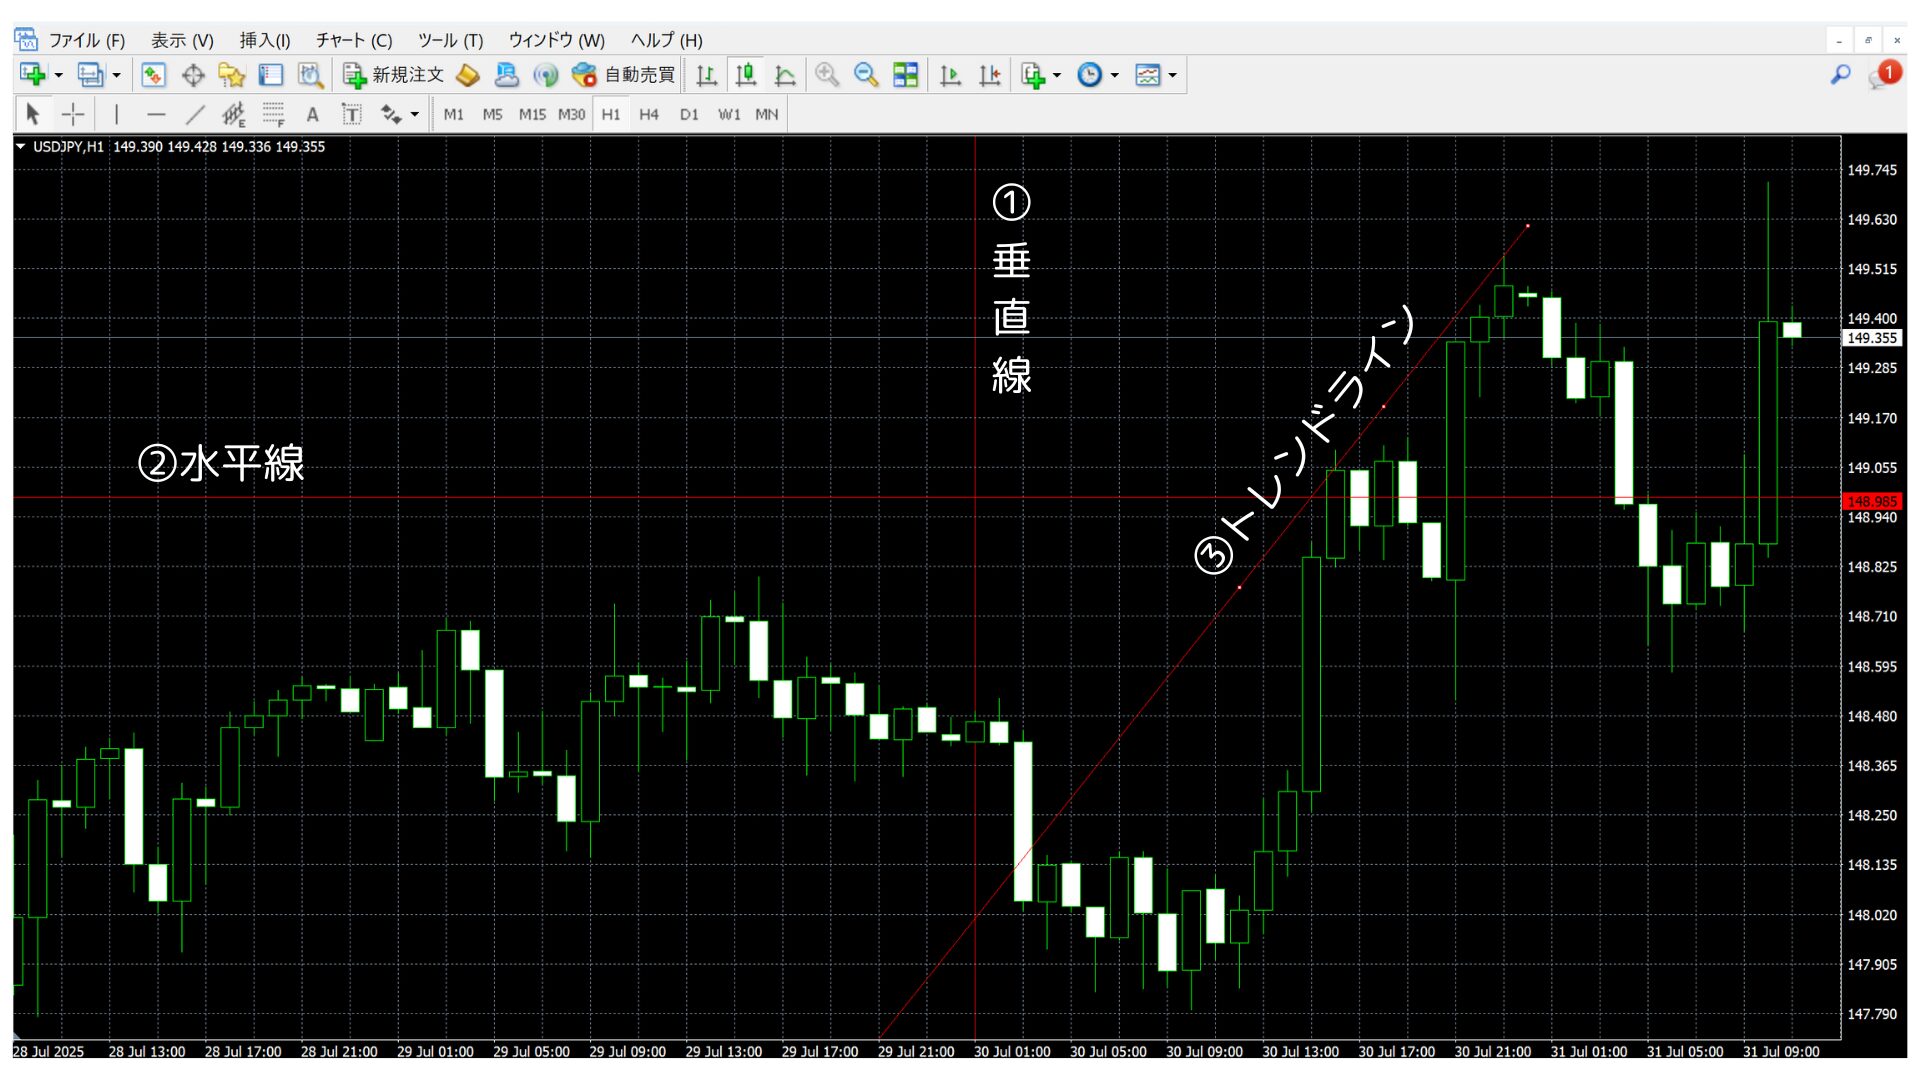Switch to the H4 timeframe
This screenshot has width=1920, height=1080.
(649, 114)
